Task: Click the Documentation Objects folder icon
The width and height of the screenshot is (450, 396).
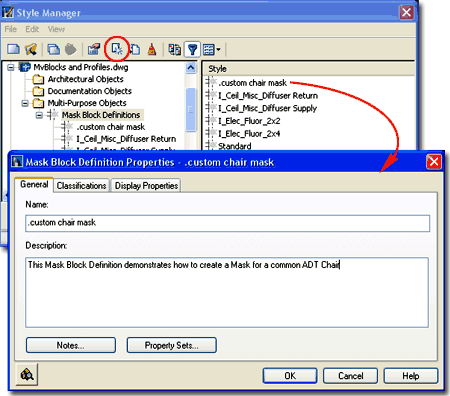Action: (38, 91)
